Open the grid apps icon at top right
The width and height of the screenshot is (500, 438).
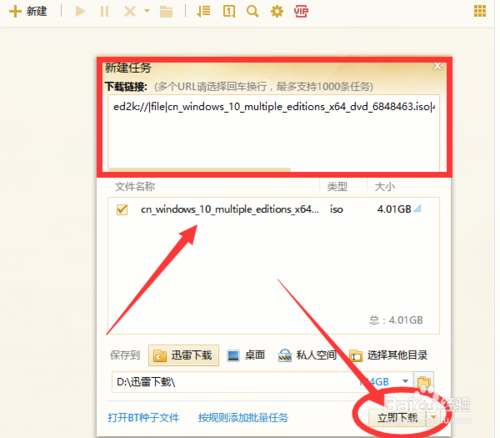point(480,11)
